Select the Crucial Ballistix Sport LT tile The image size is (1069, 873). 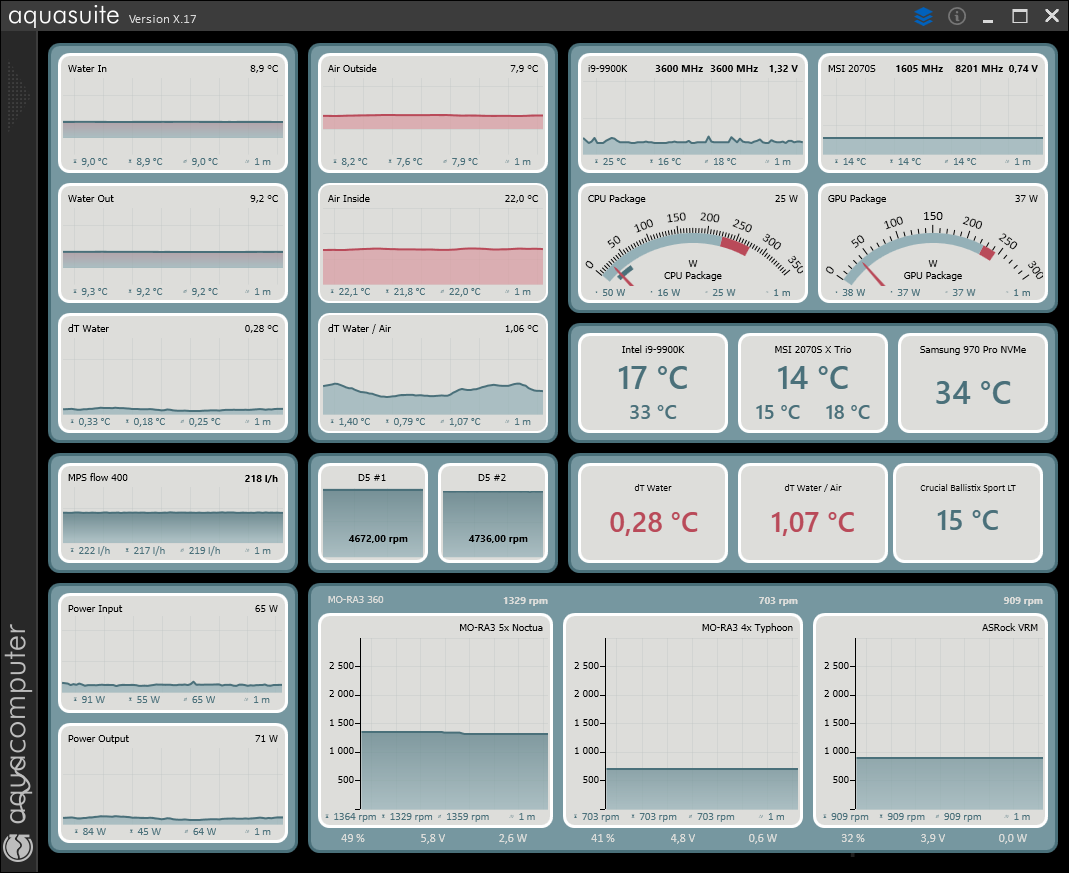click(x=968, y=513)
